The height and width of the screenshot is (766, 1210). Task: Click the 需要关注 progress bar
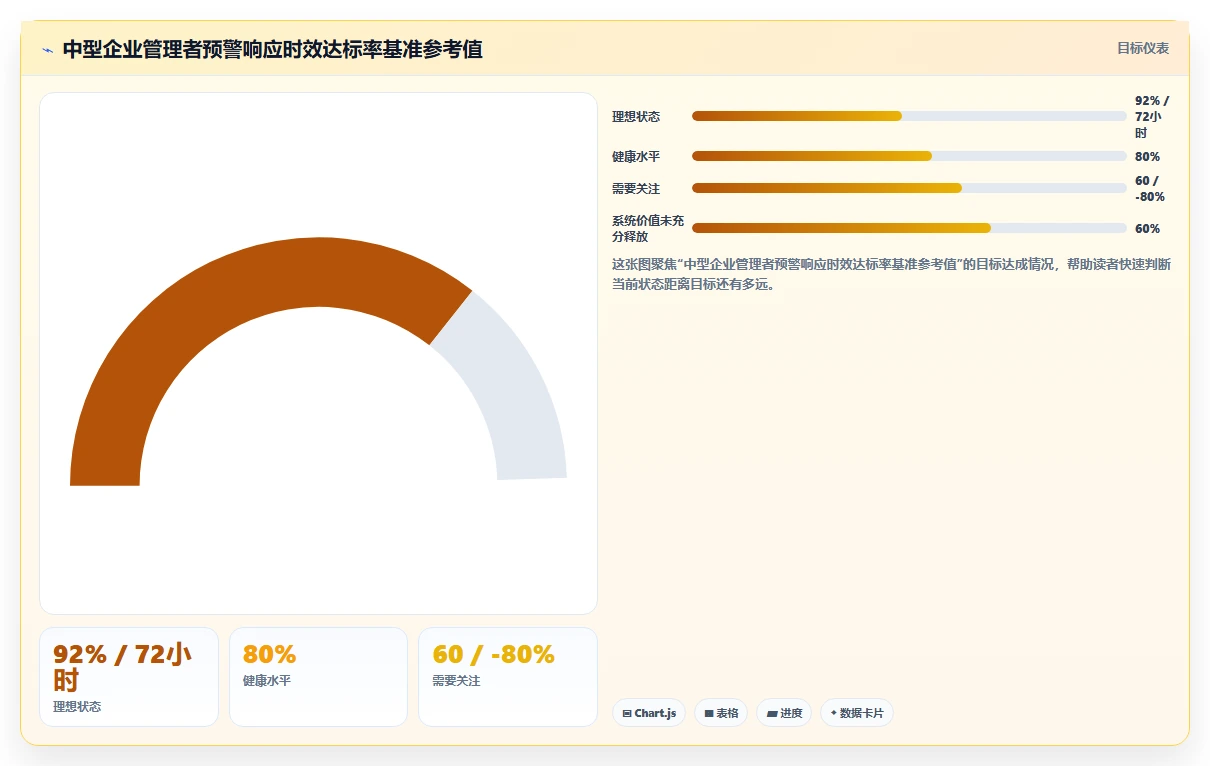point(909,188)
